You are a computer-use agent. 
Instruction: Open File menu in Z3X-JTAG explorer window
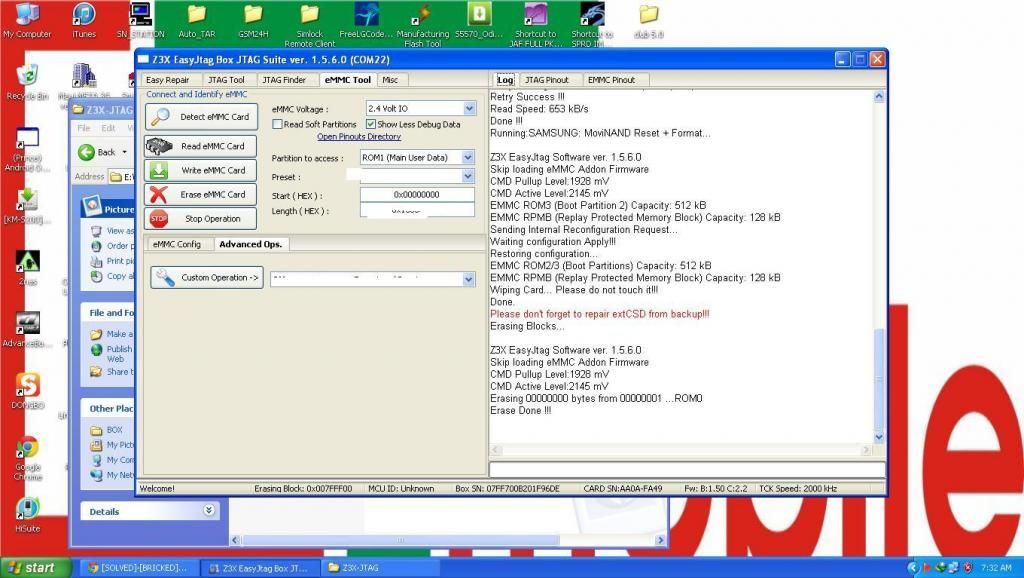coord(84,128)
